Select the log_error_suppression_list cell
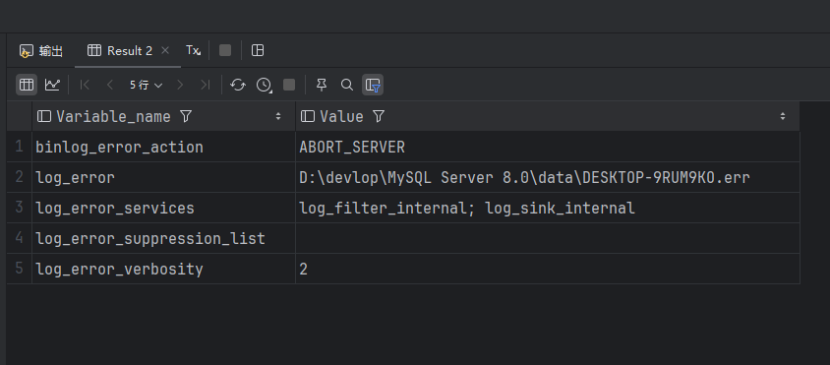 click(164, 239)
